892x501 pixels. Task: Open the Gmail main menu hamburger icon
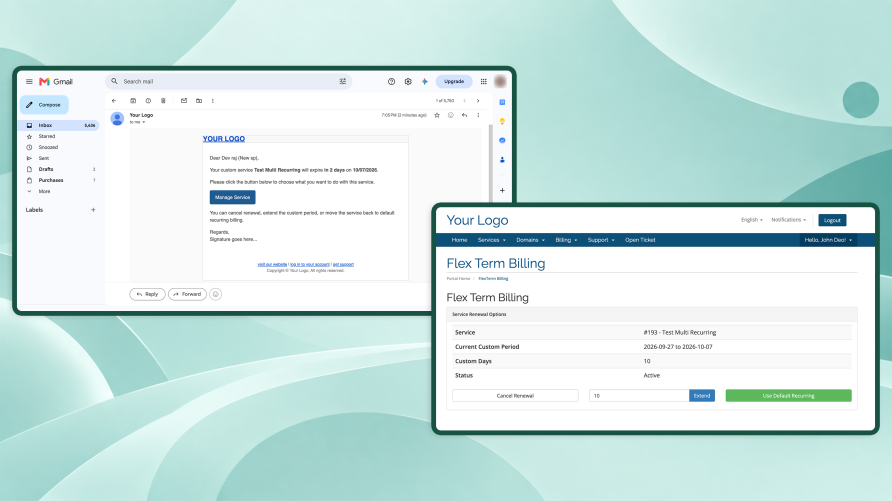(29, 81)
